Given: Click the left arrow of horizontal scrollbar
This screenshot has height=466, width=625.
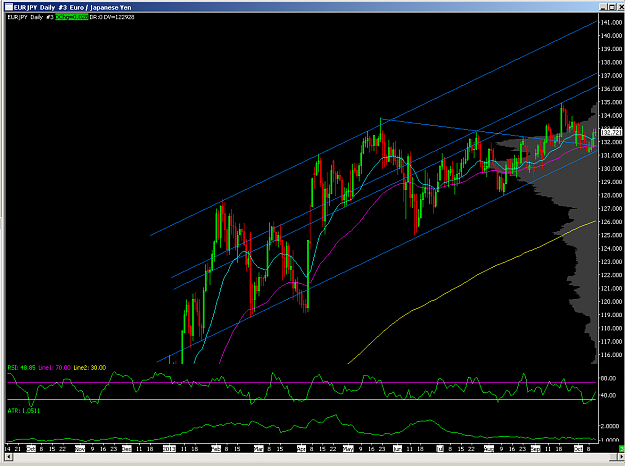Looking at the screenshot, I should pos(8,456).
